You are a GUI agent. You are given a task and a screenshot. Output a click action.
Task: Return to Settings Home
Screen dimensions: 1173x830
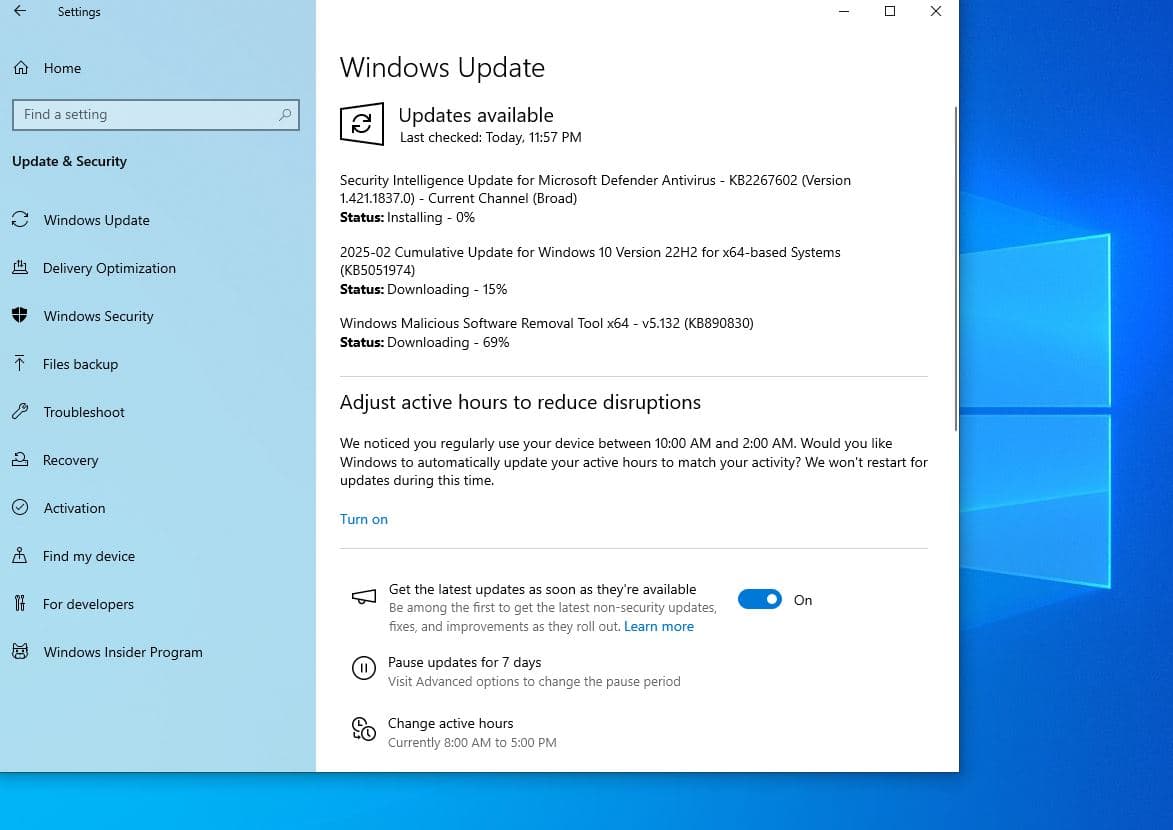[62, 68]
